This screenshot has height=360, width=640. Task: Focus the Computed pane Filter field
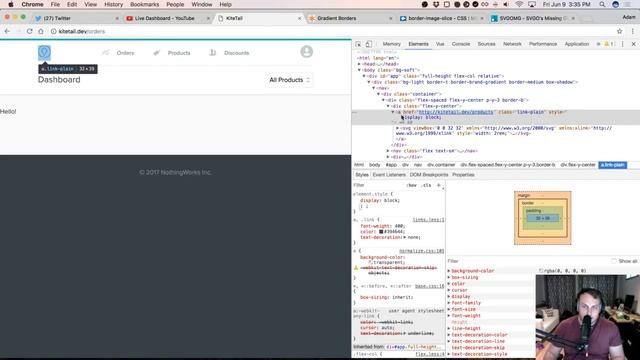(527, 261)
